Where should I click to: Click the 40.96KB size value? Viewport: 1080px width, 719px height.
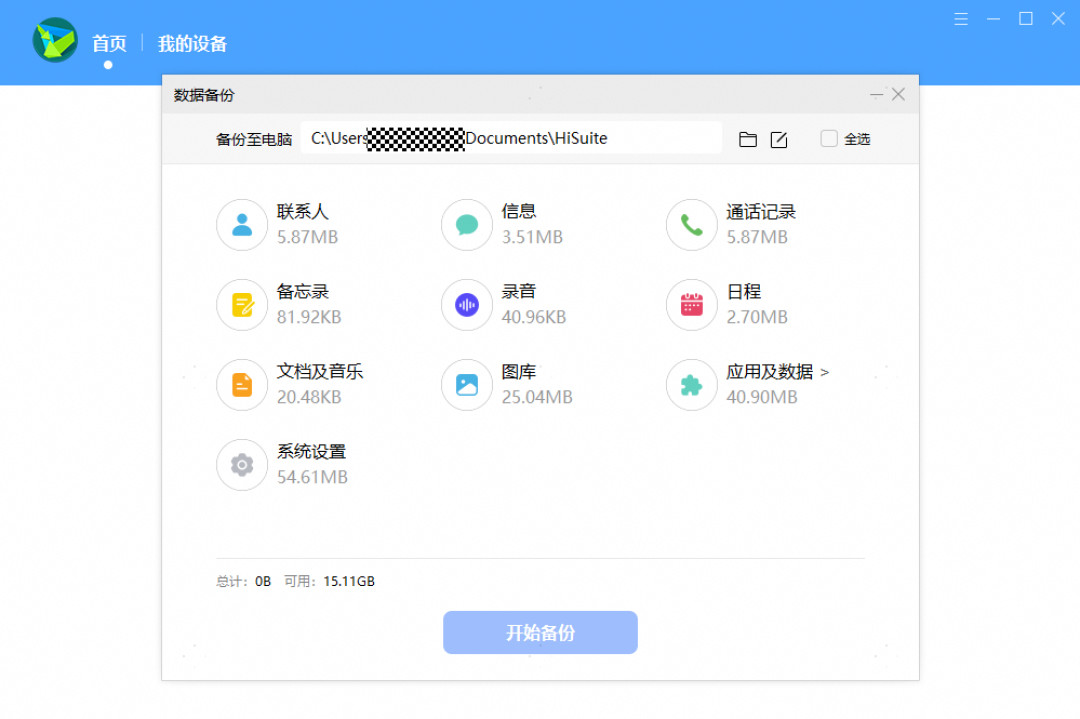pyautogui.click(x=533, y=317)
